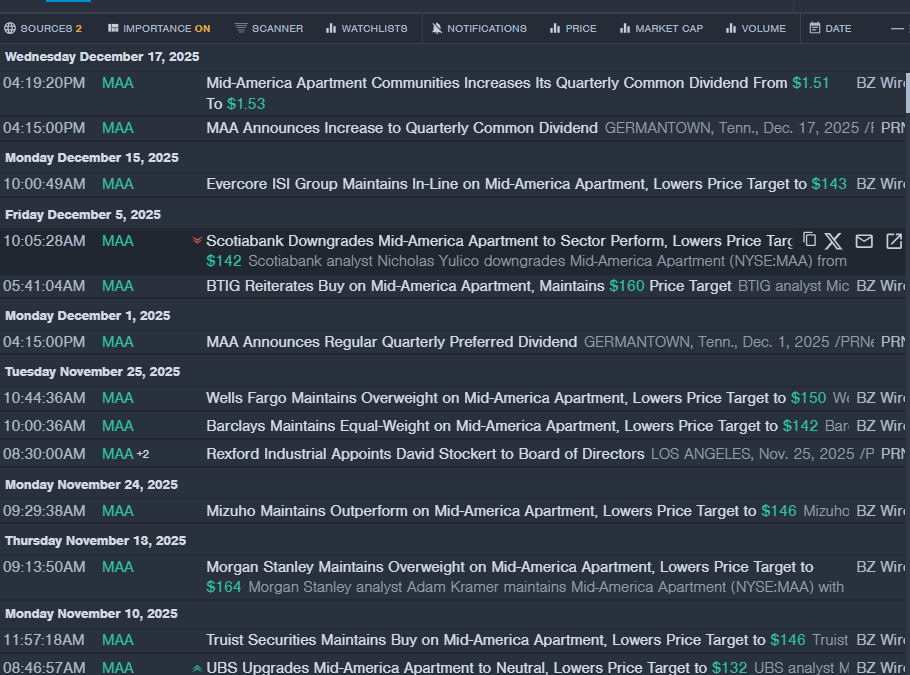Viewport: 910px width, 675px height.
Task: Copy the Scotiabank downgrade headline
Action: click(x=810, y=240)
